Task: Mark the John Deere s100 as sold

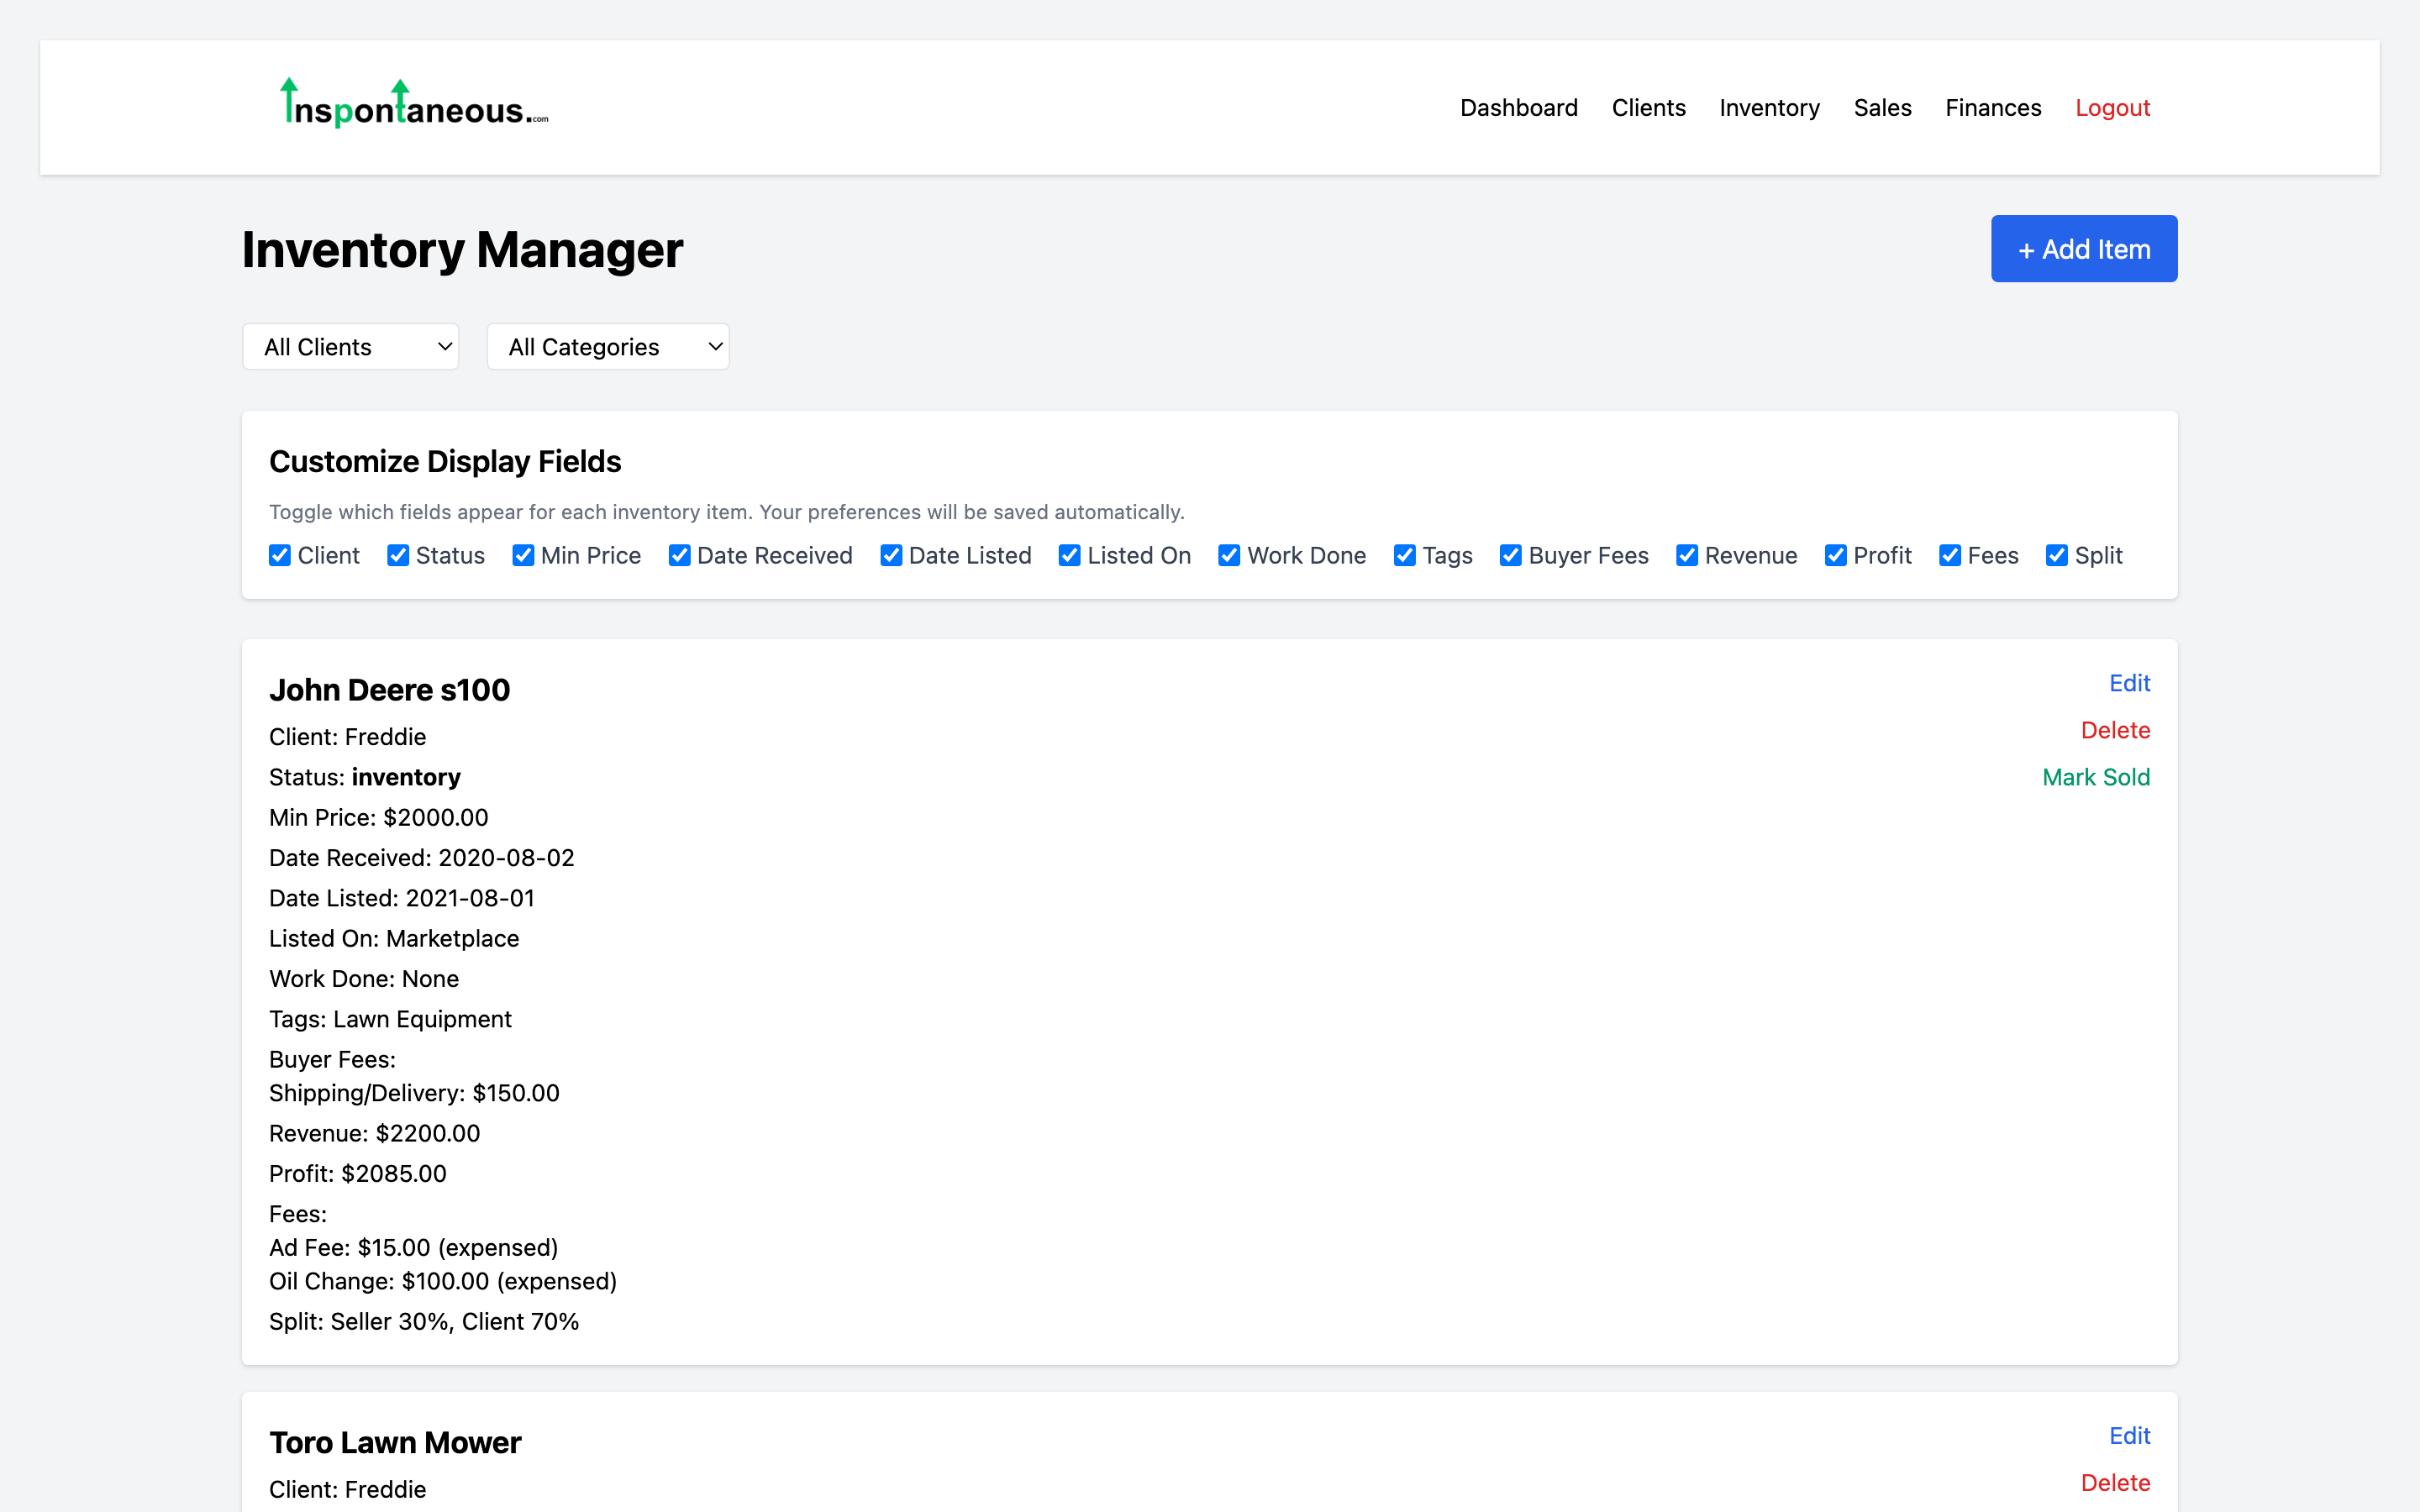Action: point(2096,776)
